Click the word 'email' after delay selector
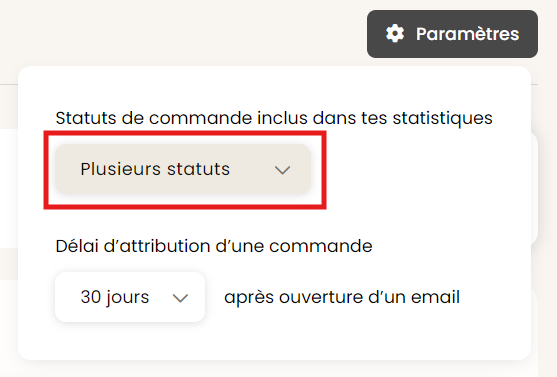 pyautogui.click(x=435, y=297)
